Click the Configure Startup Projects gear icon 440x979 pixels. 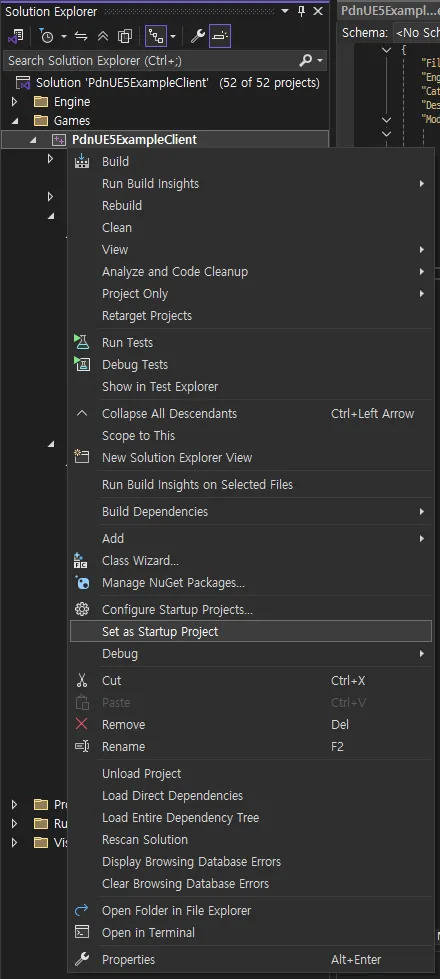(82, 609)
